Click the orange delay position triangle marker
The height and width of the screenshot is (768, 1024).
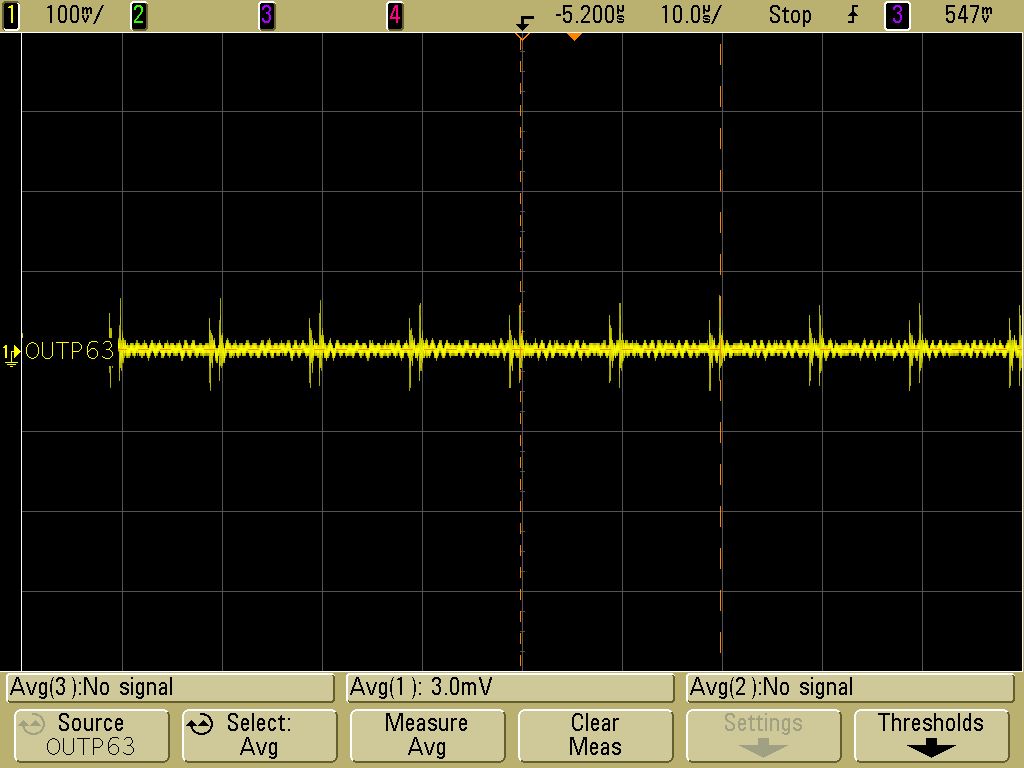[574, 37]
